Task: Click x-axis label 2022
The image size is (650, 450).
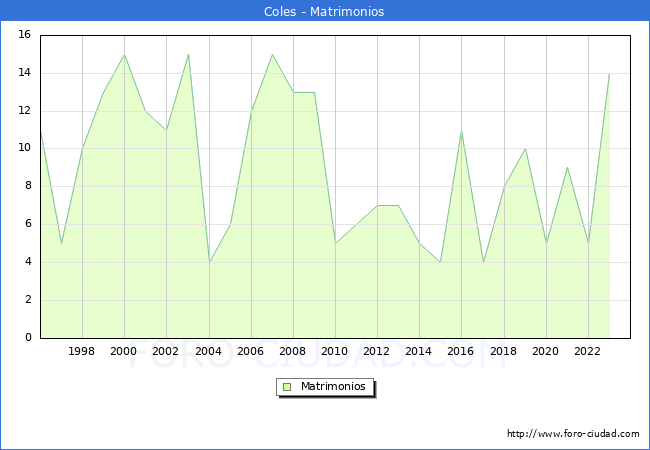Action: point(587,351)
